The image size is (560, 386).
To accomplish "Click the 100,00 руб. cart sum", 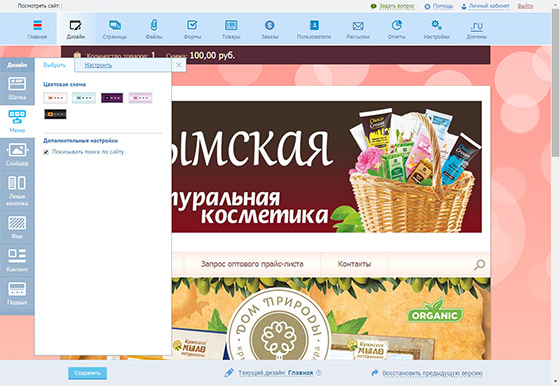I will pyautogui.click(x=212, y=55).
